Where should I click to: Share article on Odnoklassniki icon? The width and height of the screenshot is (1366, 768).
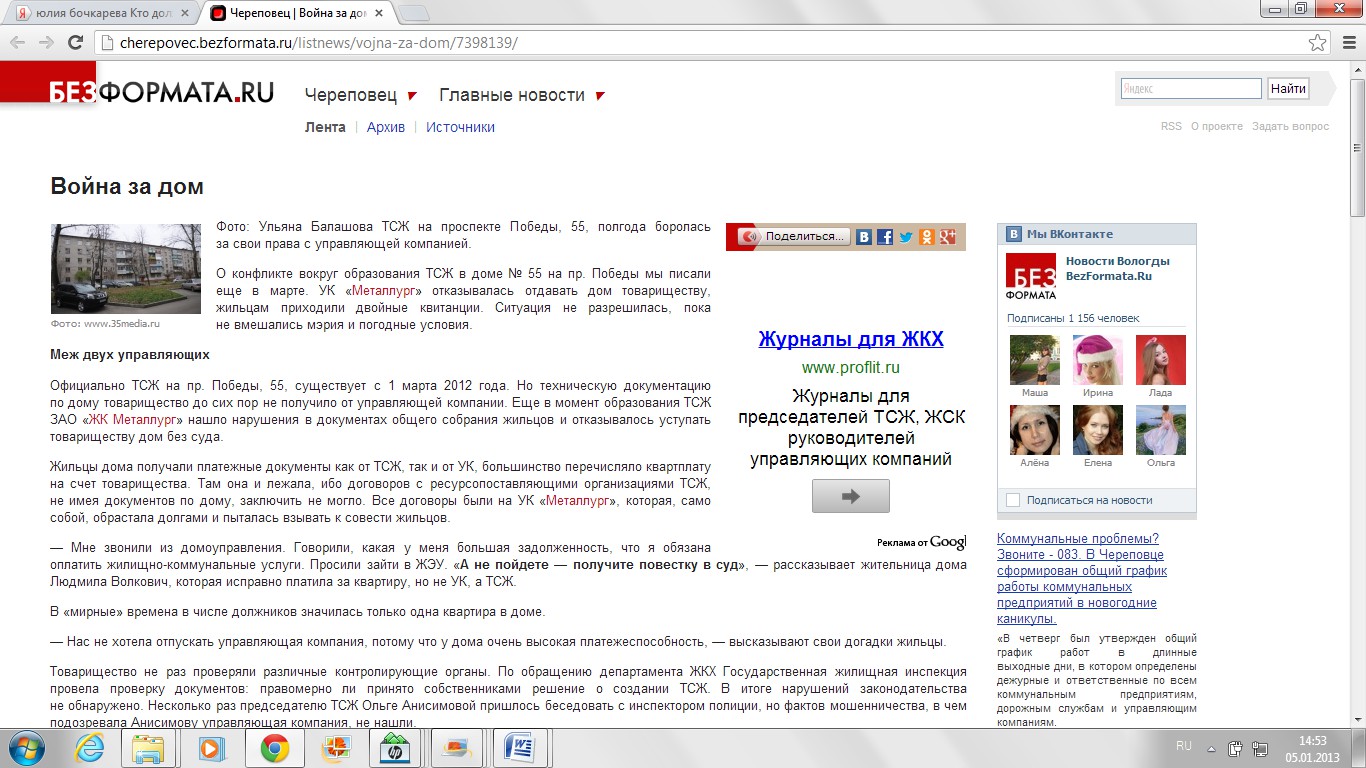coord(927,237)
